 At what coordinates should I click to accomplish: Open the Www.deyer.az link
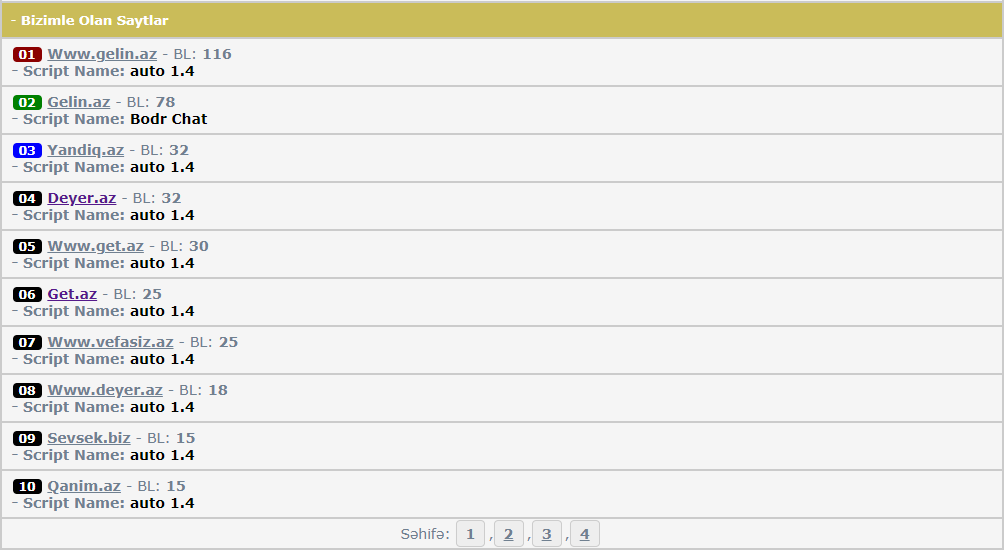(105, 390)
